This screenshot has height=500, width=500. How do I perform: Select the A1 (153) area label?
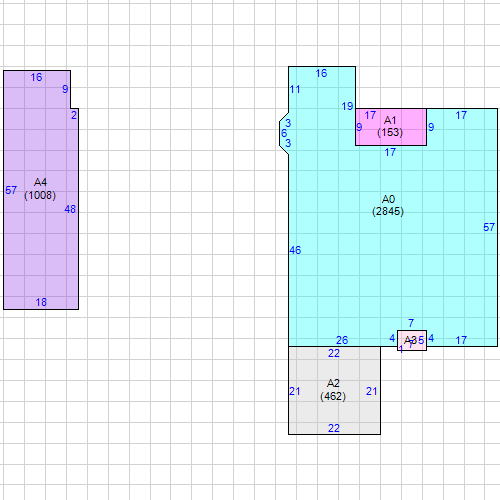pos(390,126)
